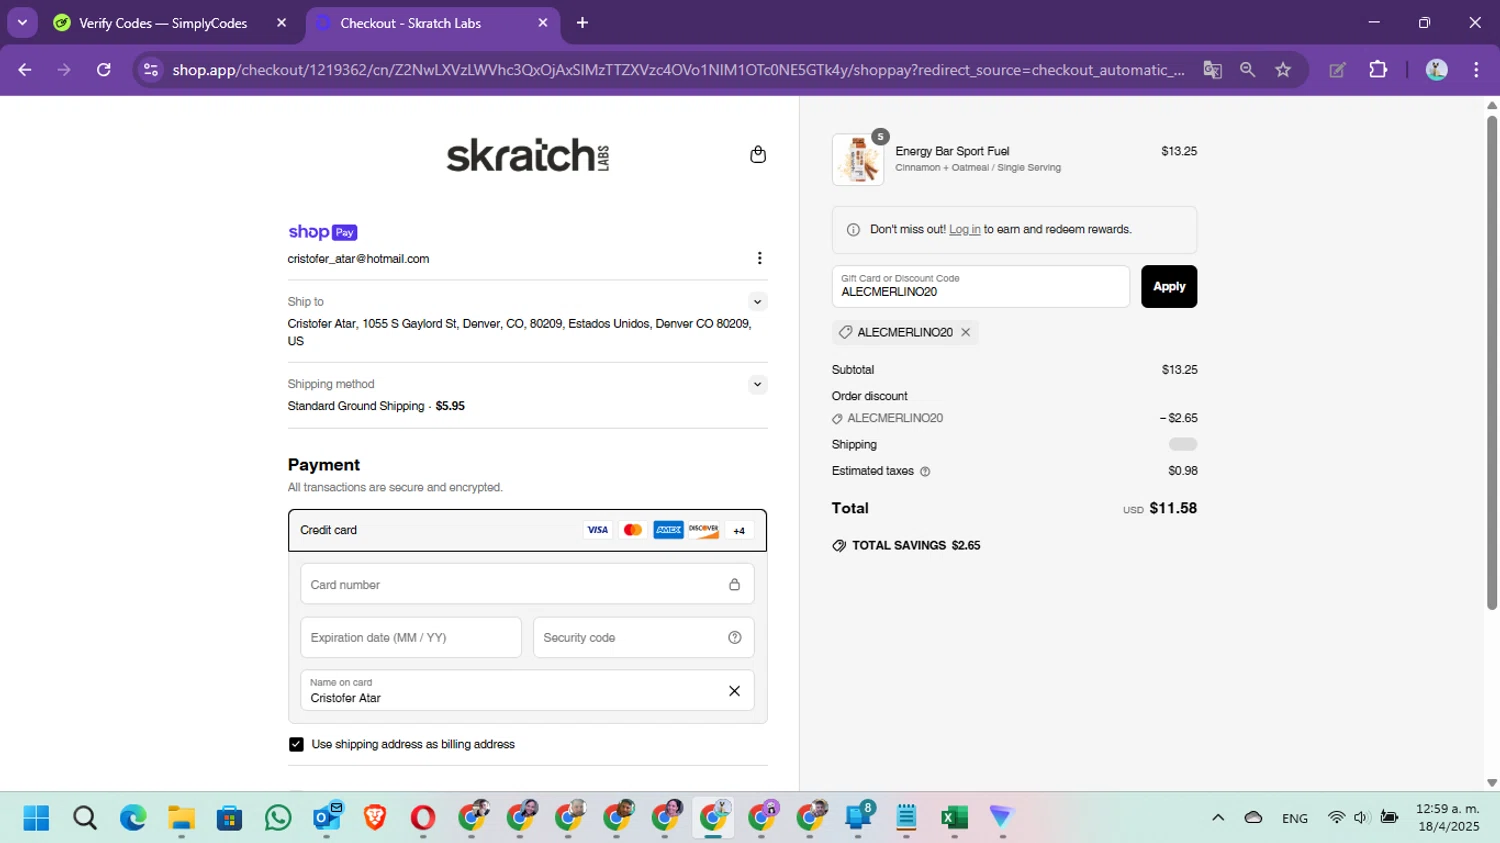
Task: Open the browser profile avatar
Action: tap(1437, 70)
